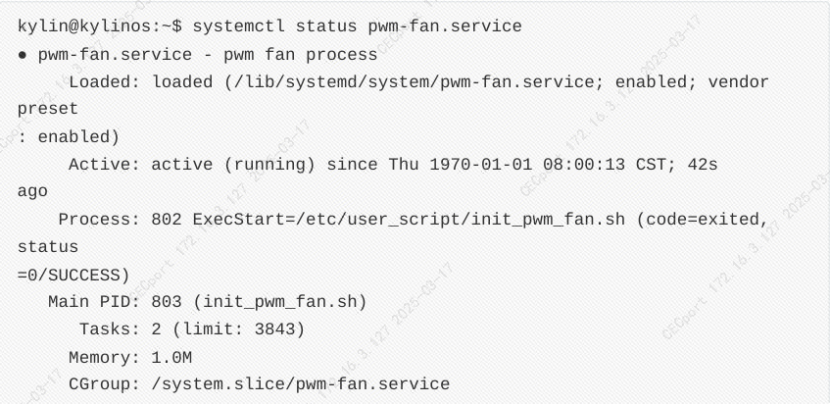Click the 'Active:' label
The image size is (831, 404).
coord(104,165)
